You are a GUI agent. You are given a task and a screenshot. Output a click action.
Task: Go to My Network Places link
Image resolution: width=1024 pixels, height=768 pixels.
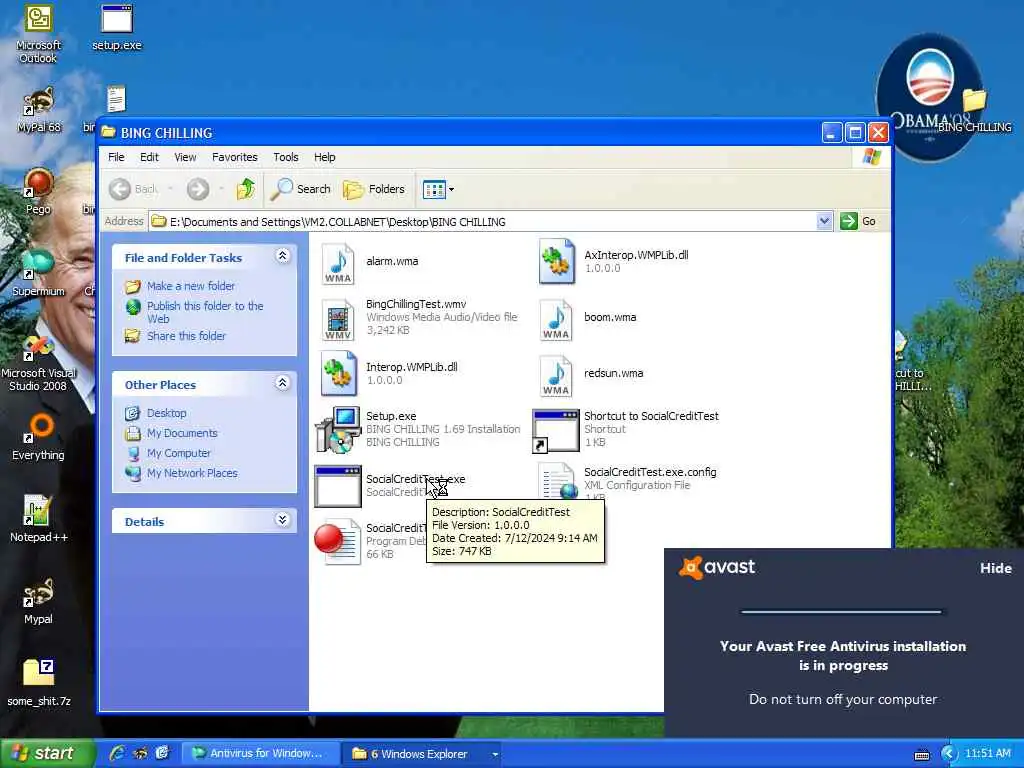pos(192,473)
